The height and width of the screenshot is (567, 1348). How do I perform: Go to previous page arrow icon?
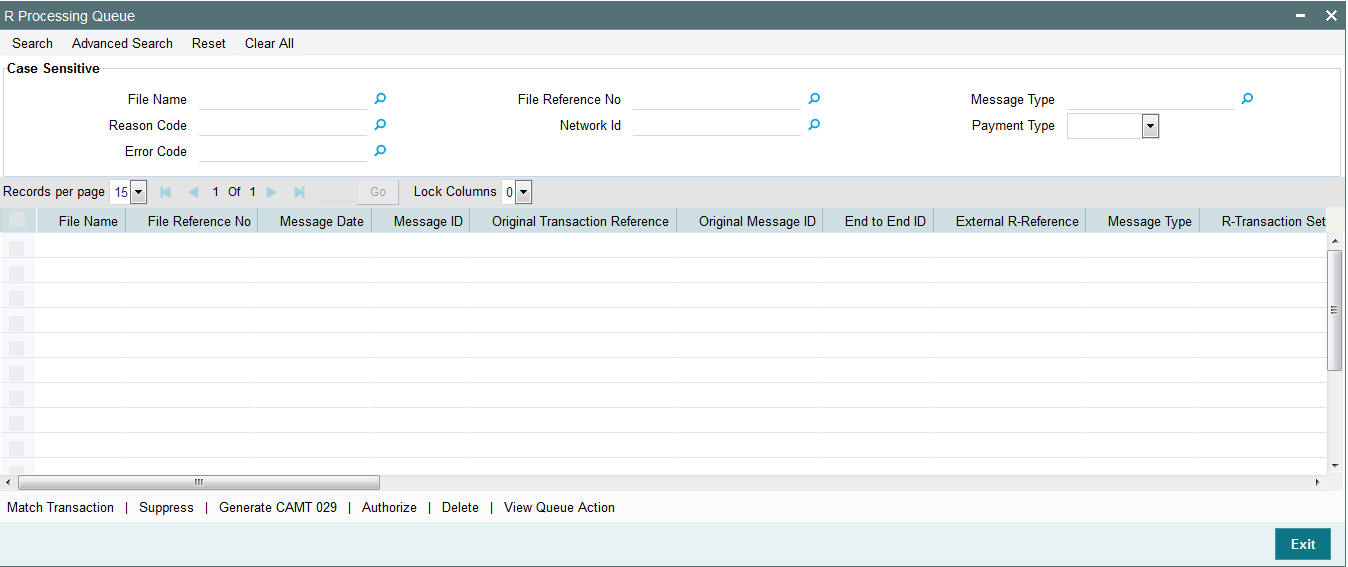point(194,192)
